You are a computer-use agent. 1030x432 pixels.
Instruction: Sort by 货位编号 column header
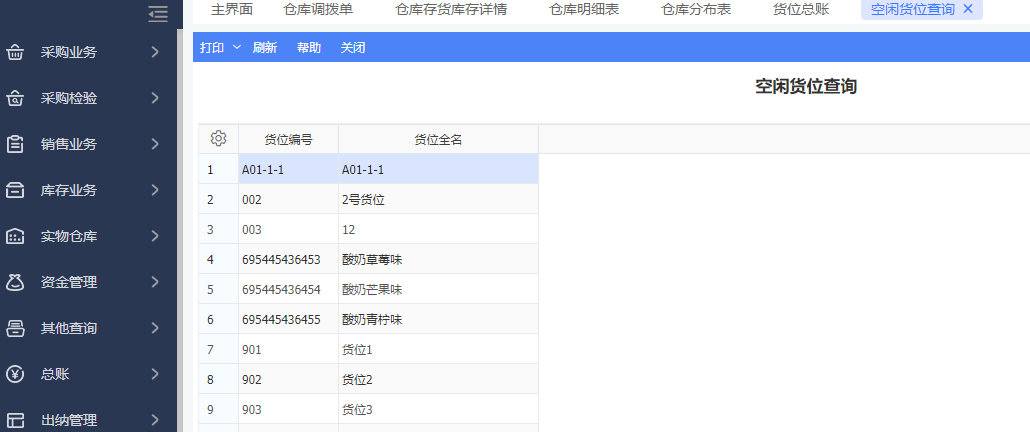tap(288, 140)
